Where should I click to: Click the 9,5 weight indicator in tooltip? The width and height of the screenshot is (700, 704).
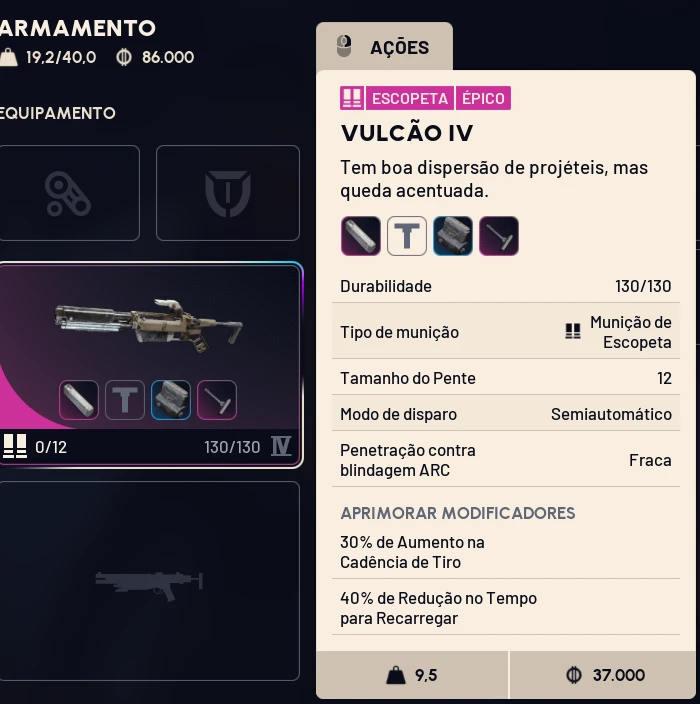coord(426,675)
